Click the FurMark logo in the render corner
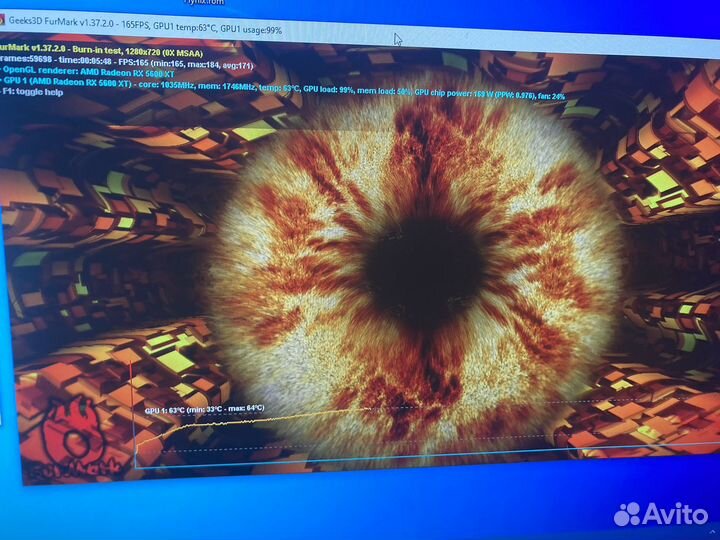 73,439
